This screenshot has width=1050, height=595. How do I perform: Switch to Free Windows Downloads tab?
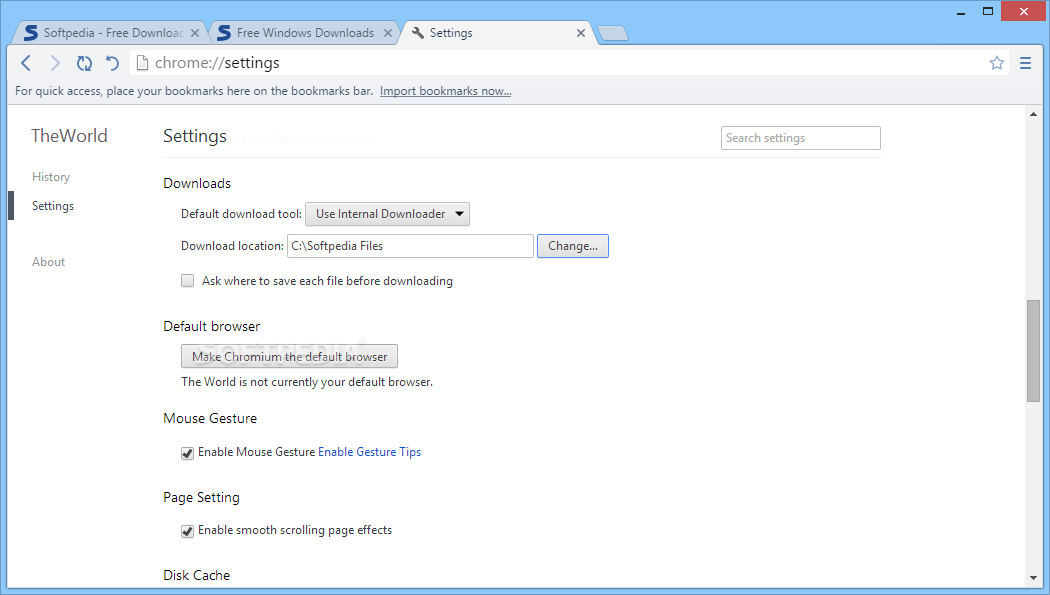(305, 33)
